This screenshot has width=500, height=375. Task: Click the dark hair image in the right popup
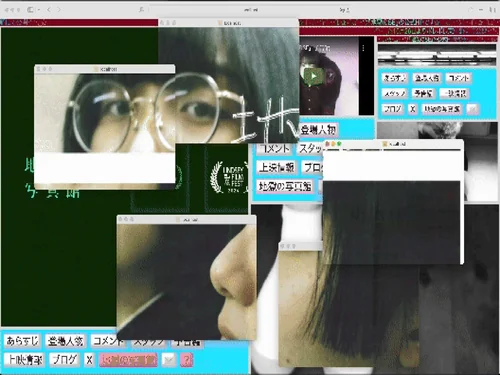pos(392,223)
